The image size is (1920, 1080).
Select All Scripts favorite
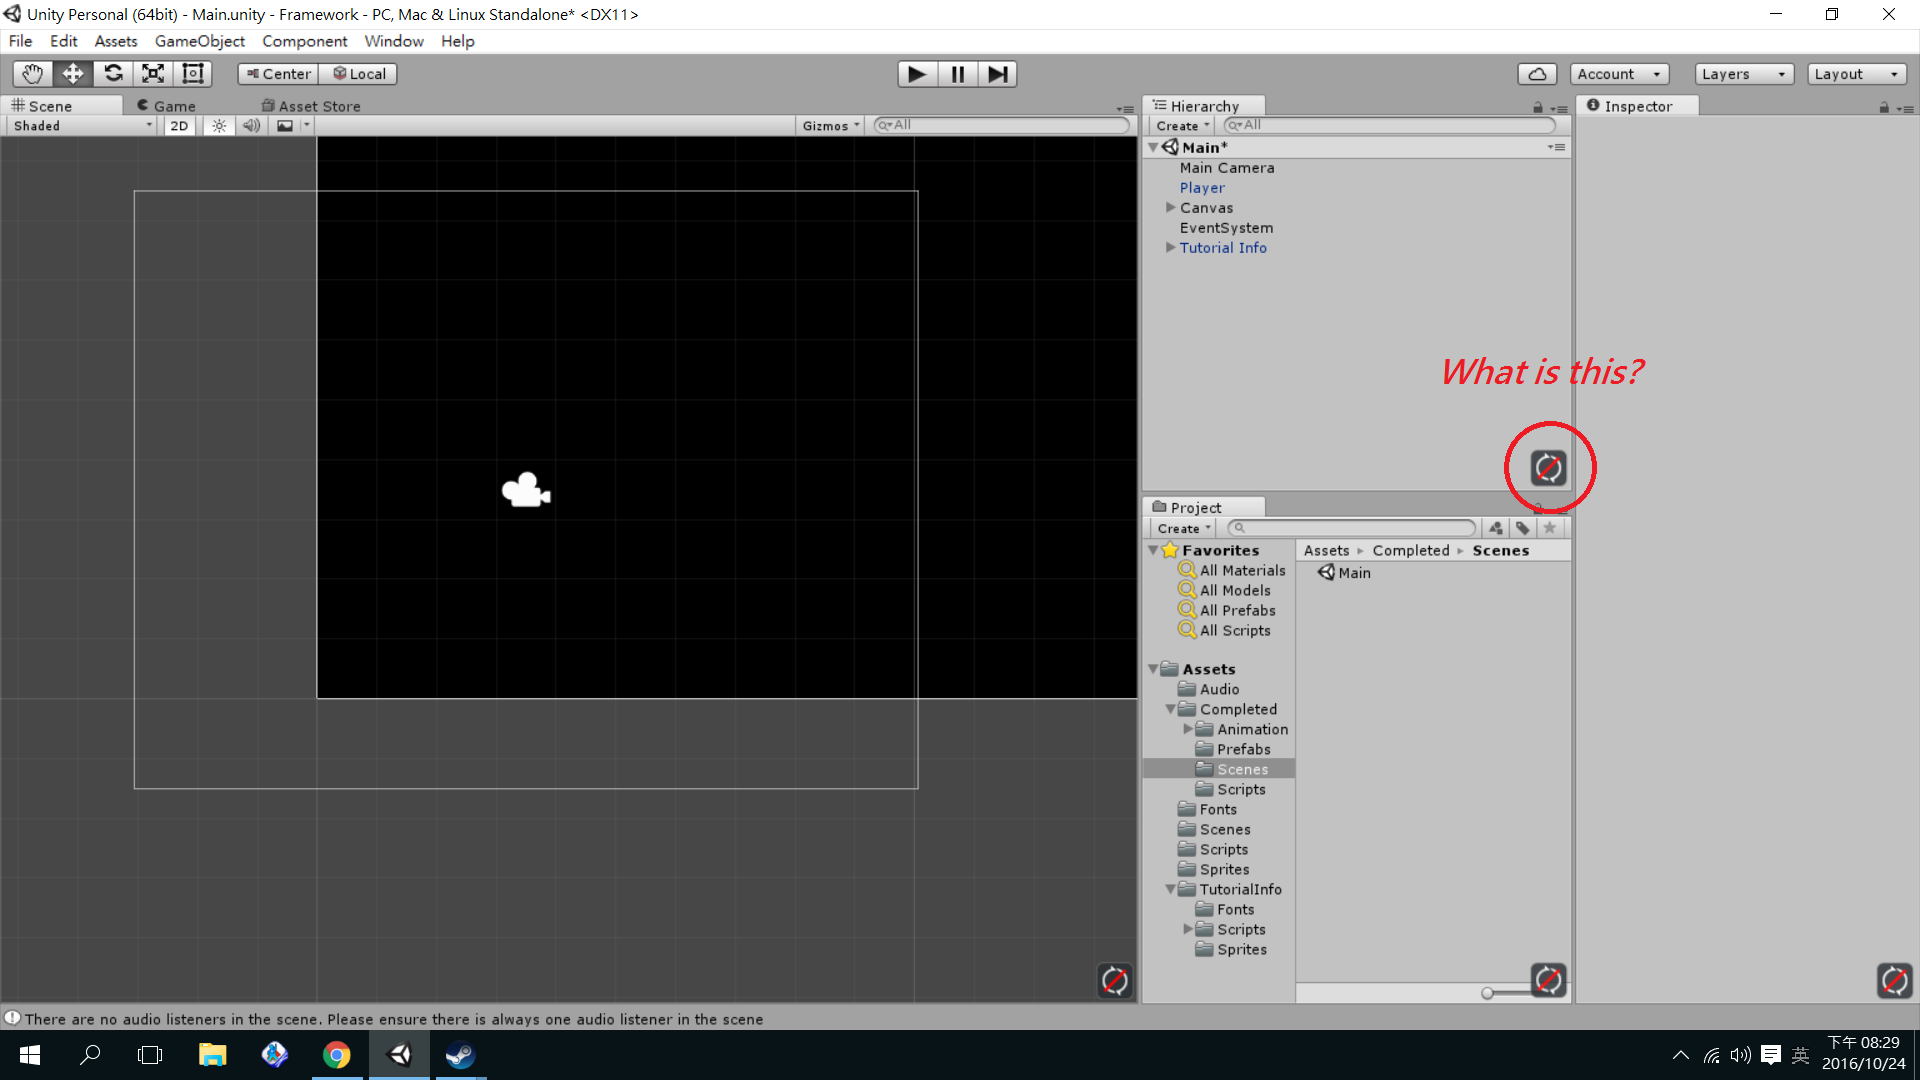(1225, 630)
